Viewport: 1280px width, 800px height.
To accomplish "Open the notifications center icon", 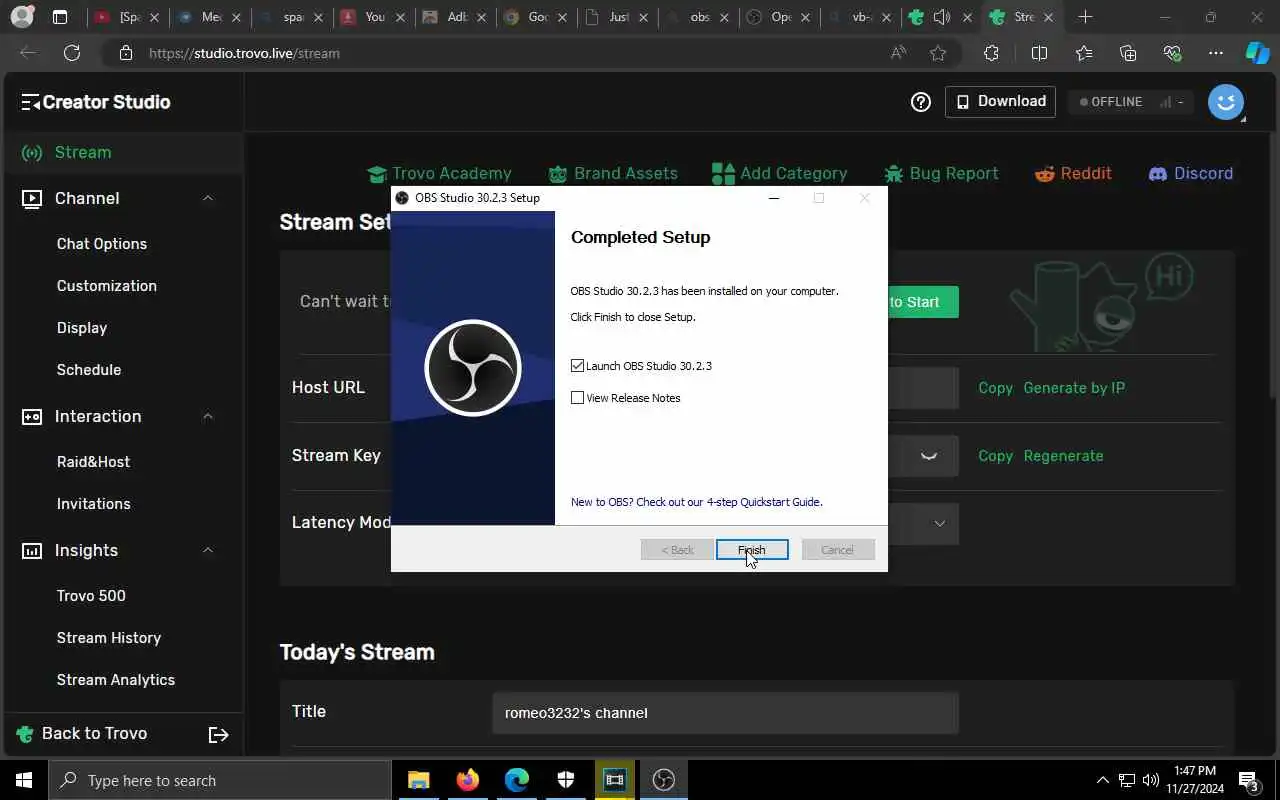I will [1248, 780].
